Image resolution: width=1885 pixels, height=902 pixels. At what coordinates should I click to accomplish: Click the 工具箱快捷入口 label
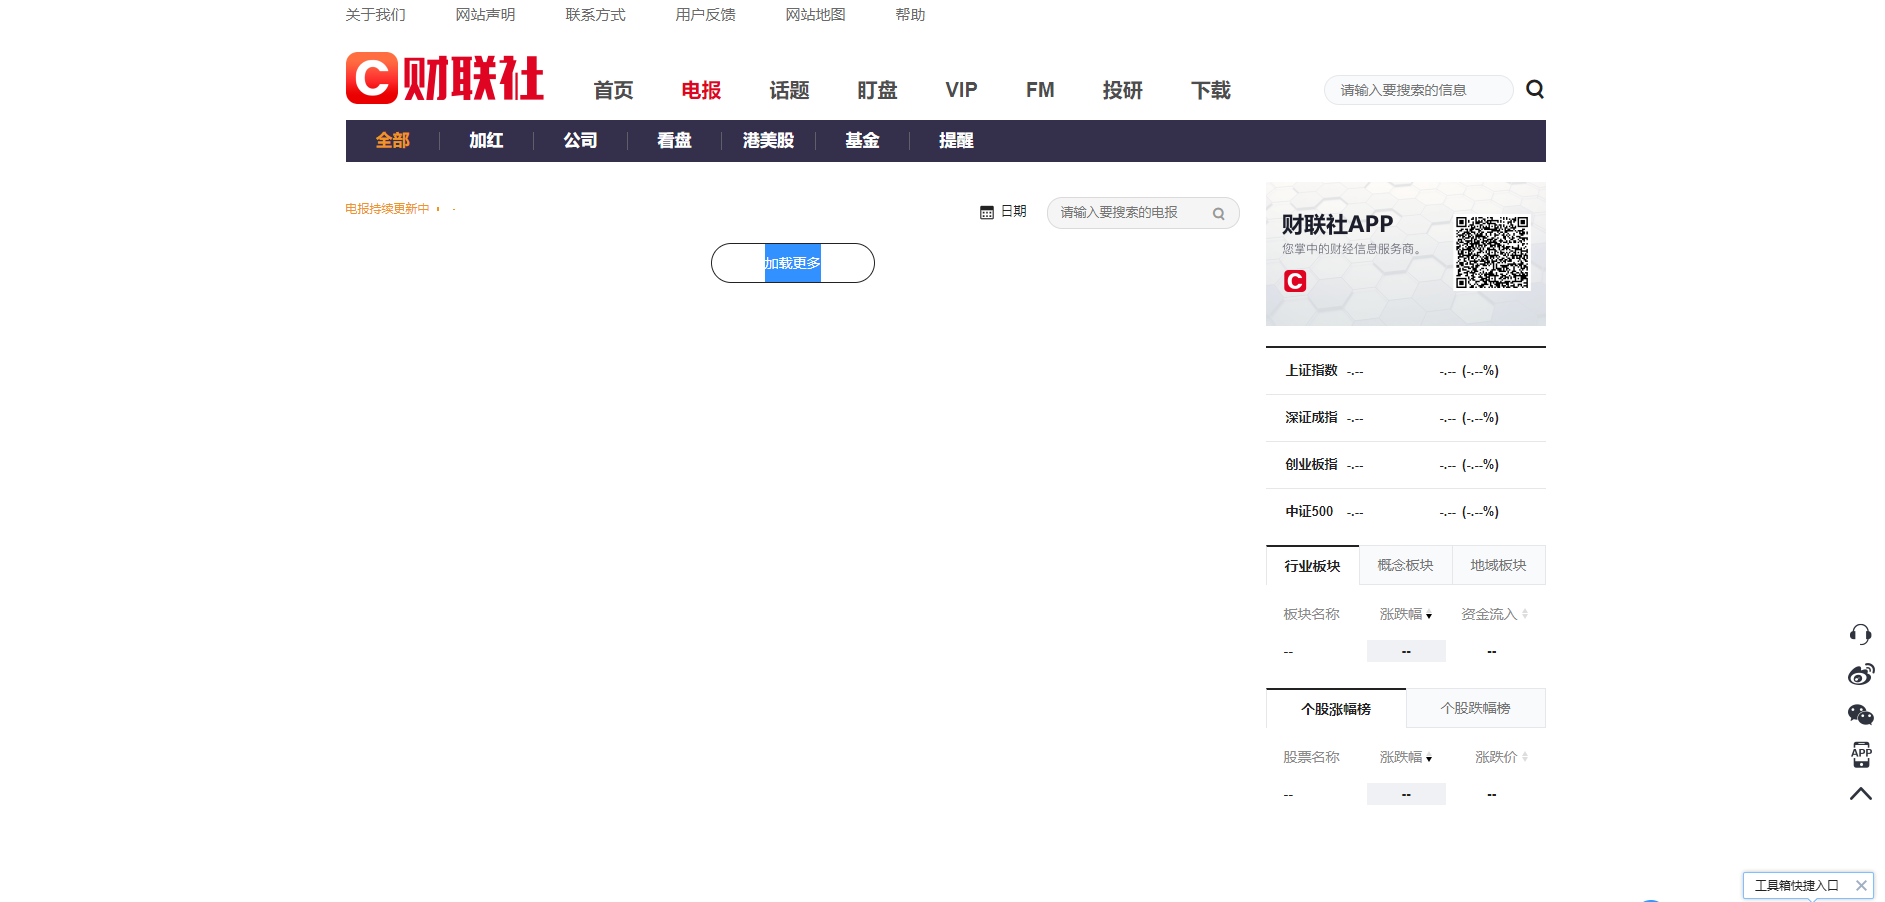click(1796, 885)
